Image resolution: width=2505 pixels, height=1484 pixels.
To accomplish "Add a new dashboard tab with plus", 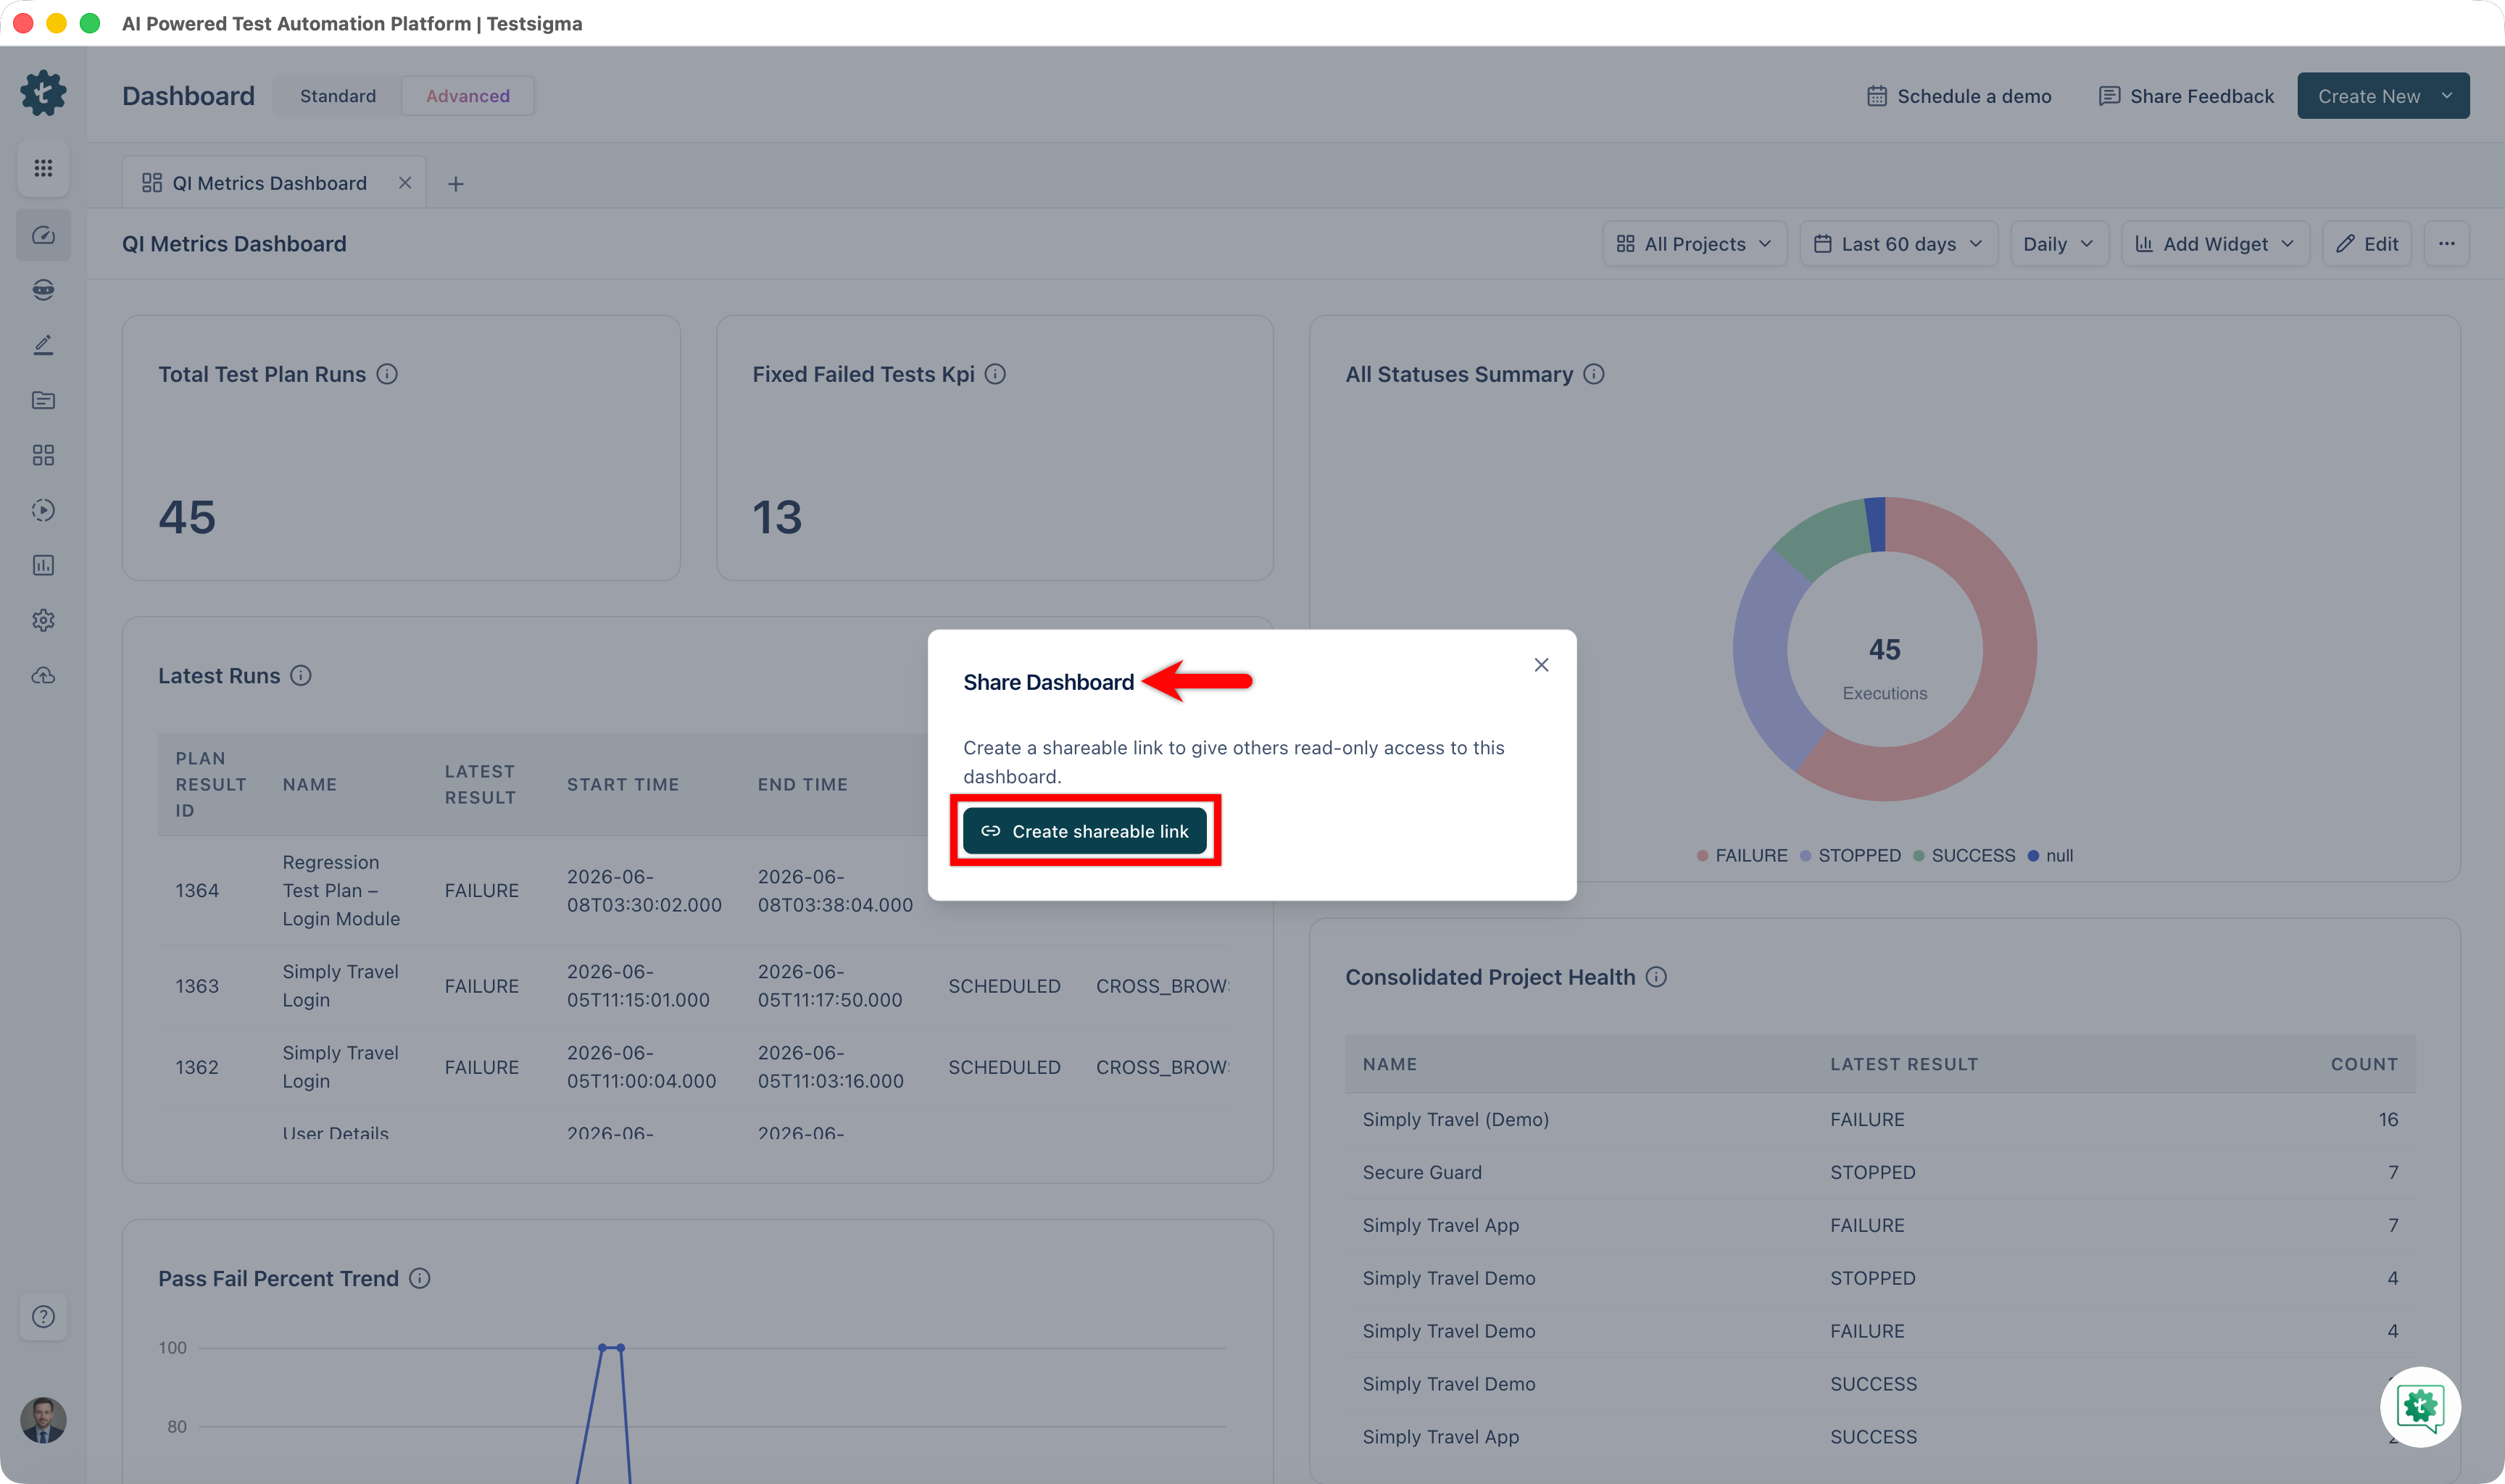I will point(455,184).
